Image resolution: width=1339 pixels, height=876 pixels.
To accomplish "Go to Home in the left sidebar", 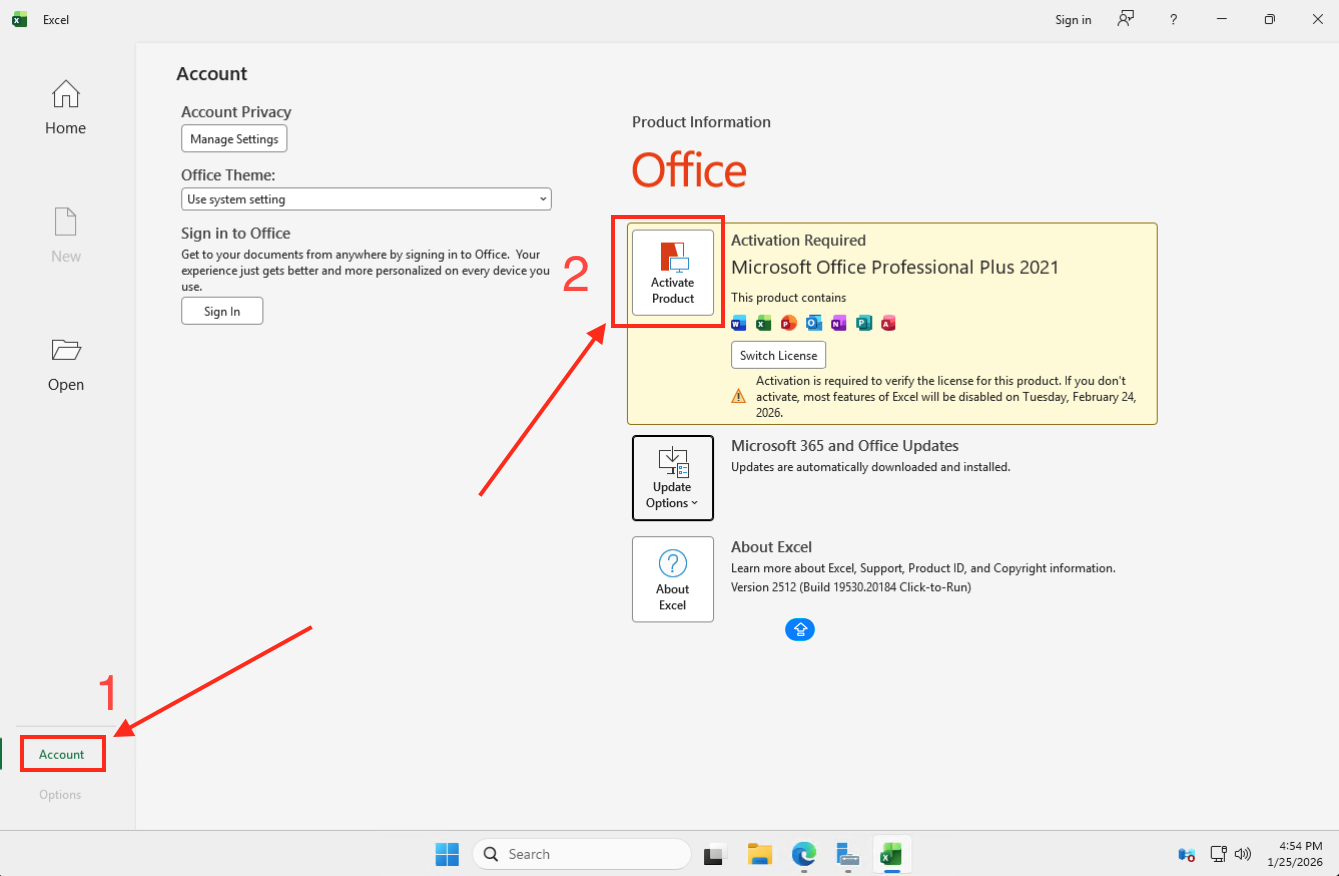I will tap(65, 107).
